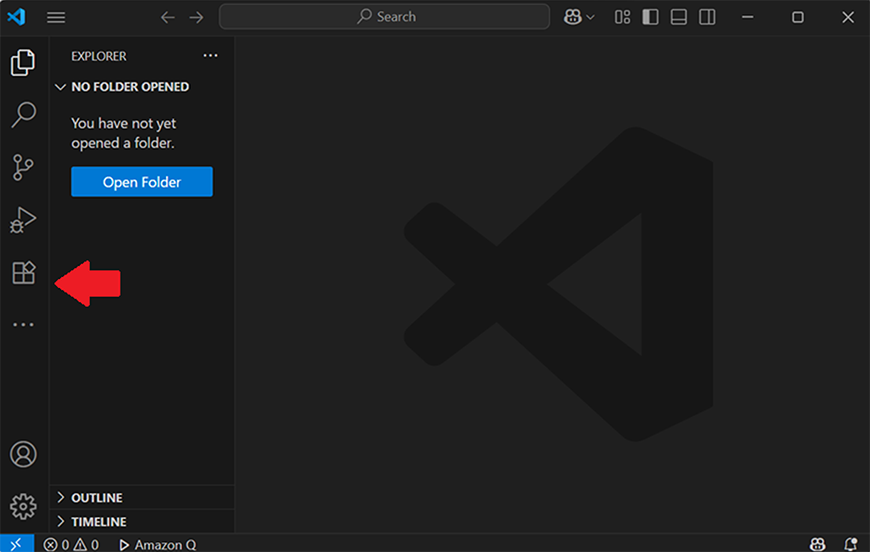The width and height of the screenshot is (870, 552).
Task: Toggle the secondary side bar
Action: [707, 17]
